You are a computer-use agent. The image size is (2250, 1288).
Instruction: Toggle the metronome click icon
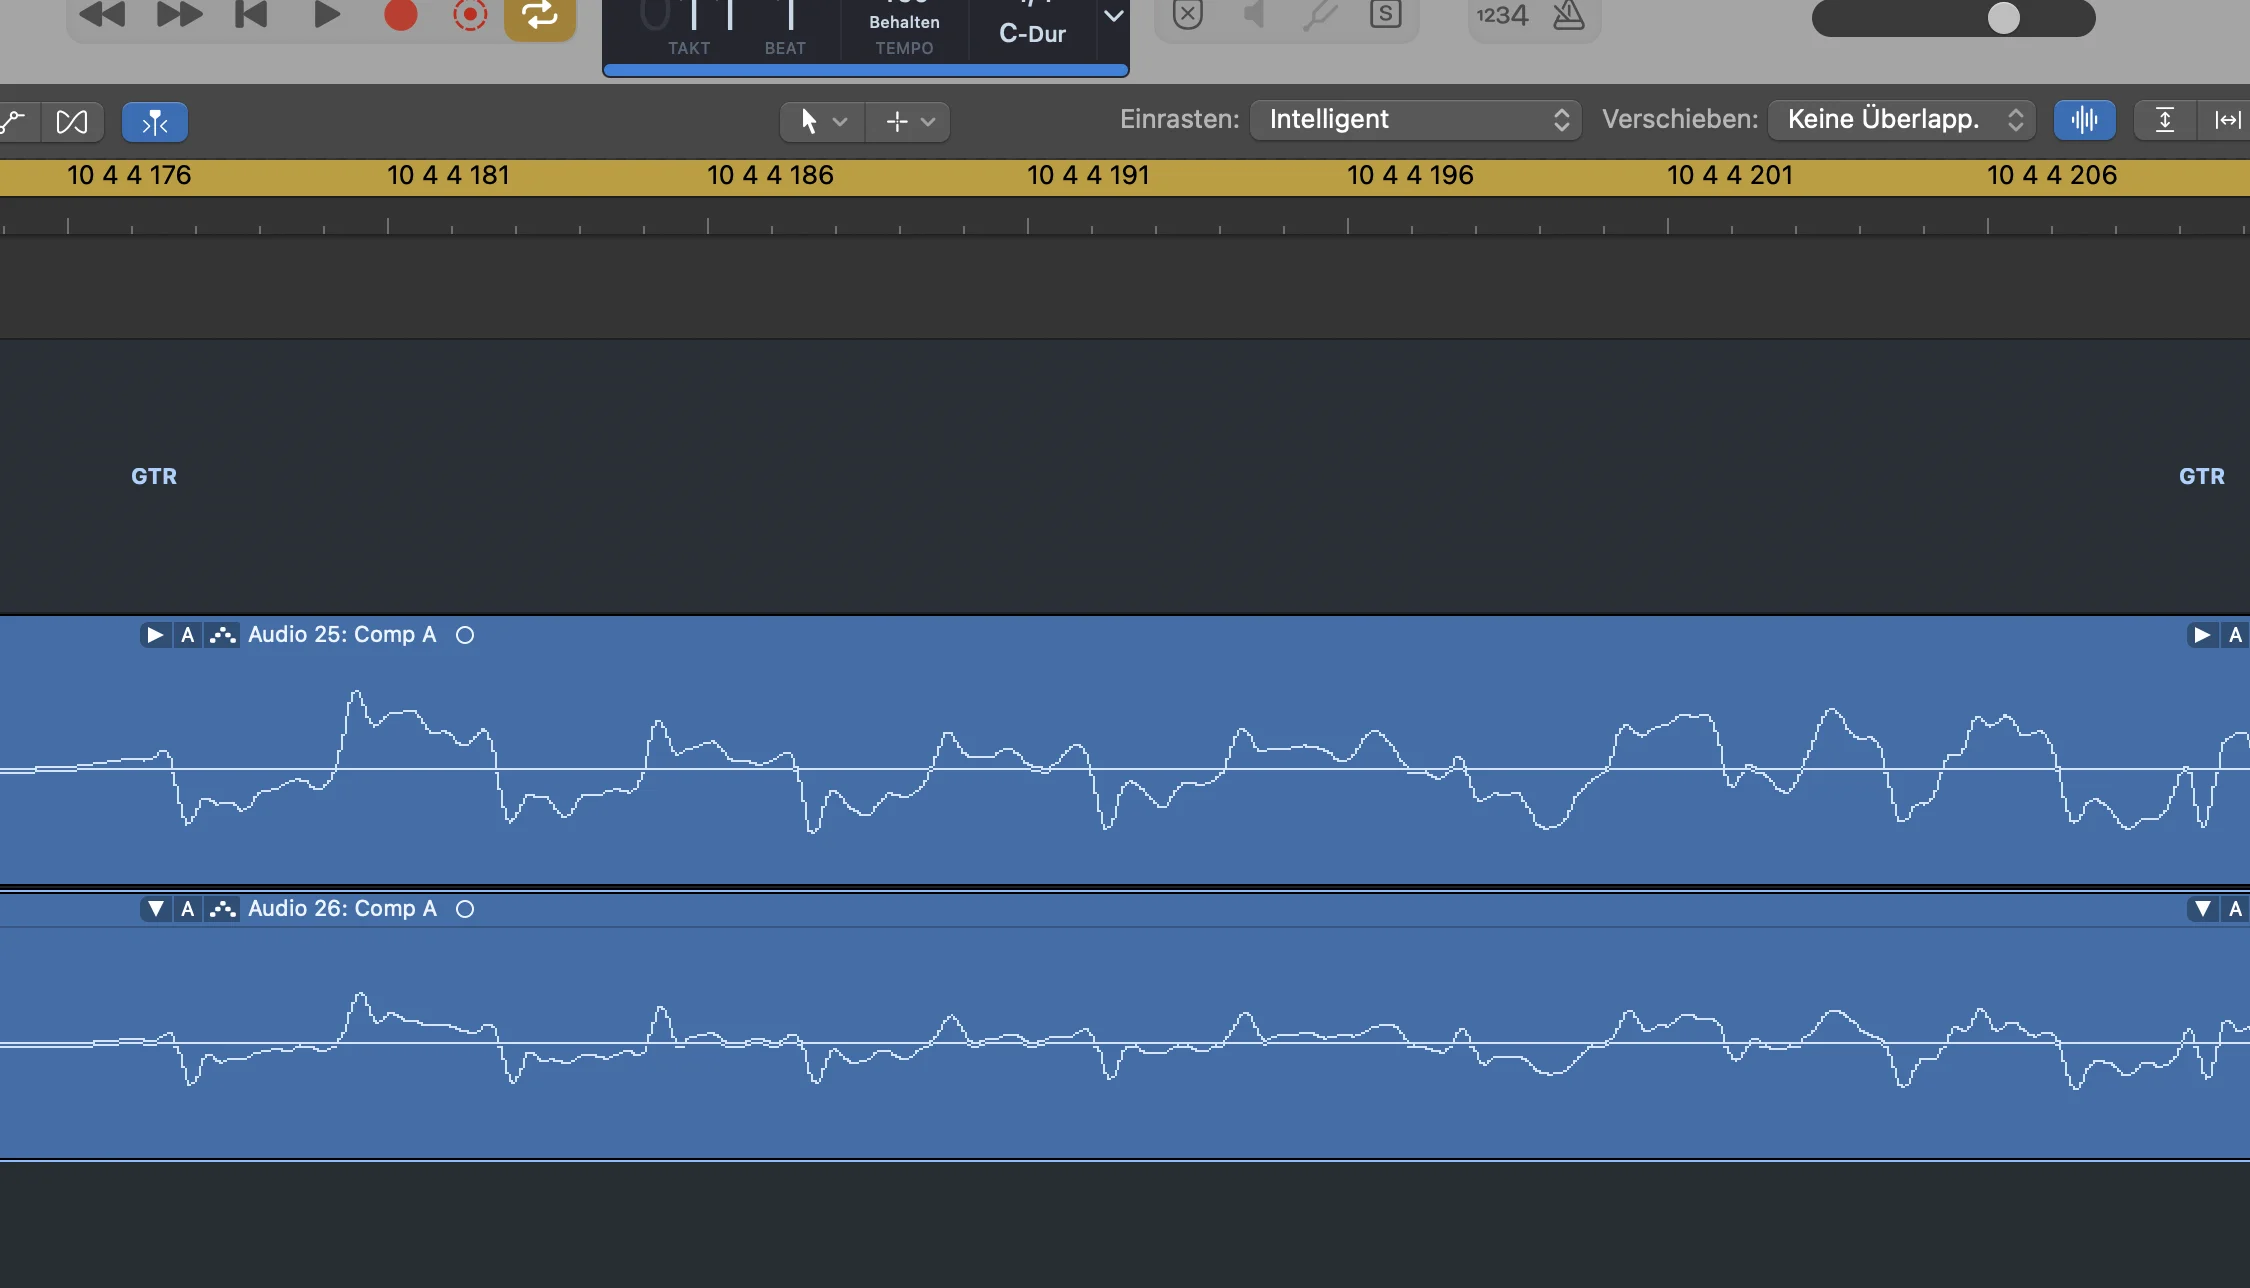pyautogui.click(x=1568, y=15)
